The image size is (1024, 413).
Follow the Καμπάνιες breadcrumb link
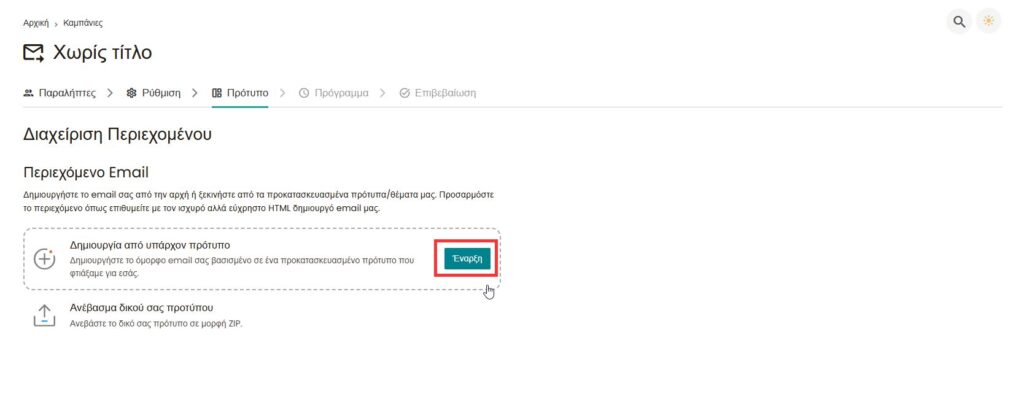click(83, 23)
